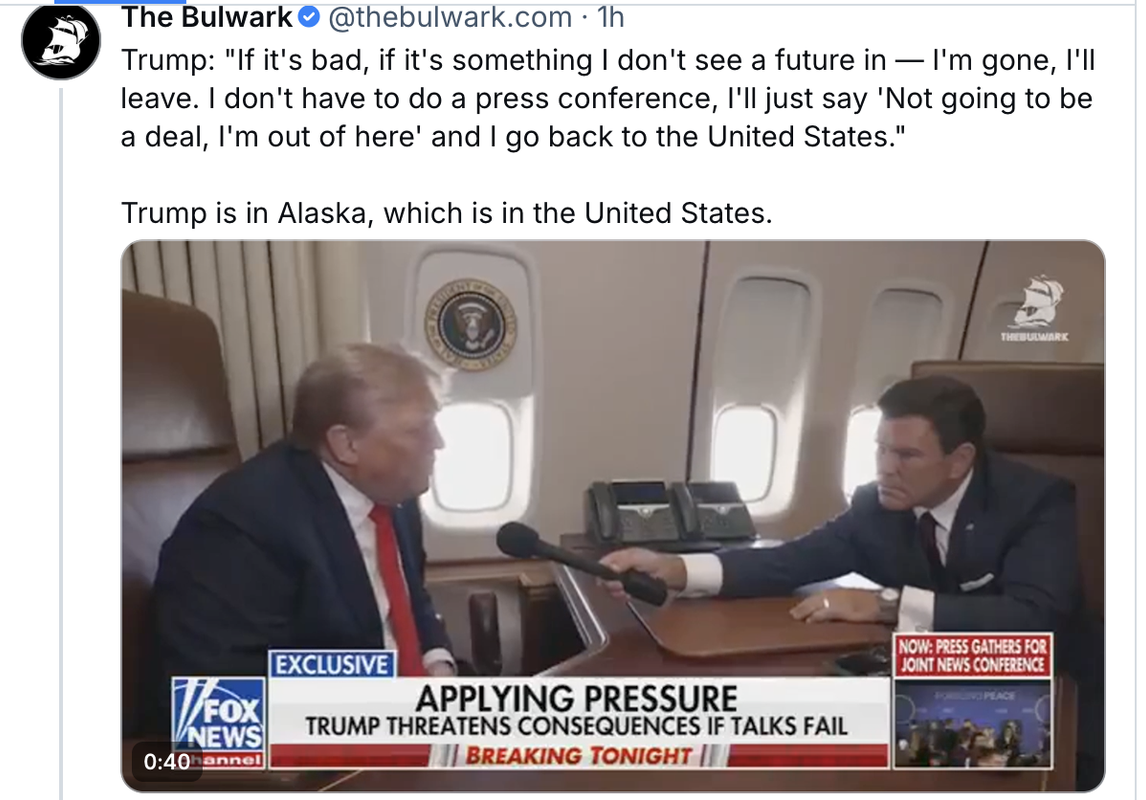This screenshot has height=800, width=1146.
Task: Click the vertical thread line below the avatar
Action: (61, 443)
